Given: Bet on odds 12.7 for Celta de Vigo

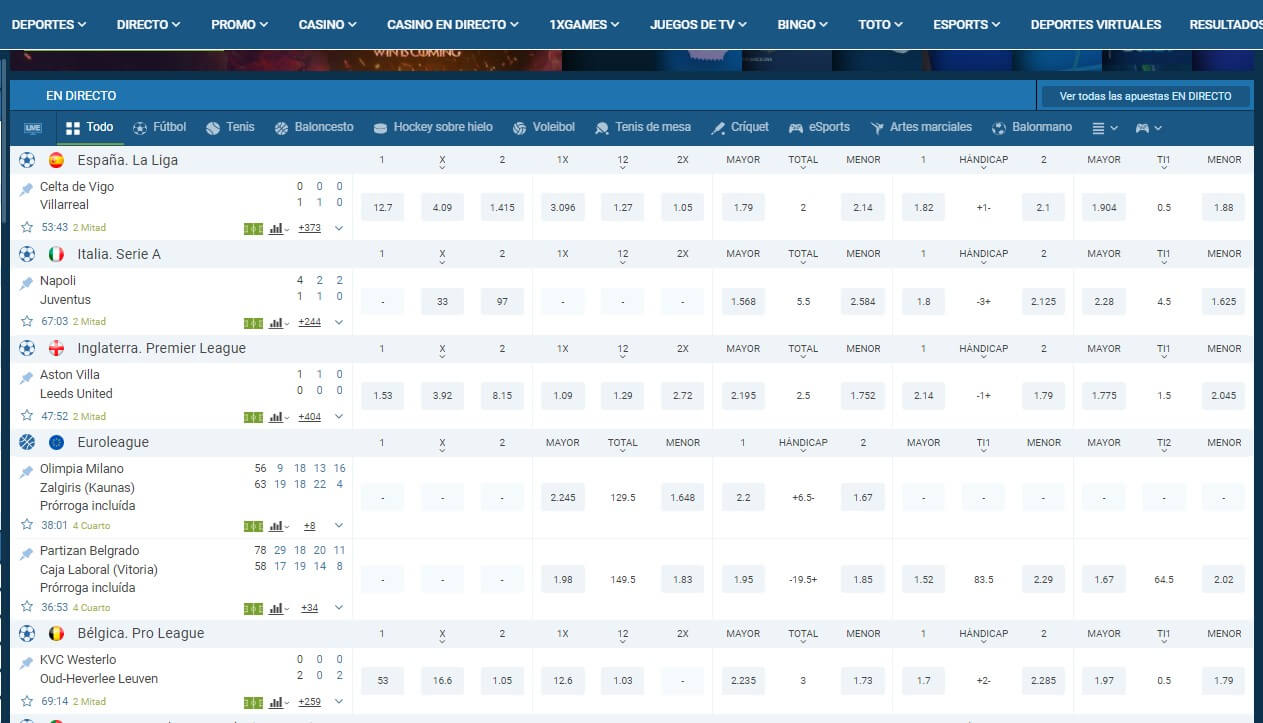Looking at the screenshot, I should (x=383, y=208).
